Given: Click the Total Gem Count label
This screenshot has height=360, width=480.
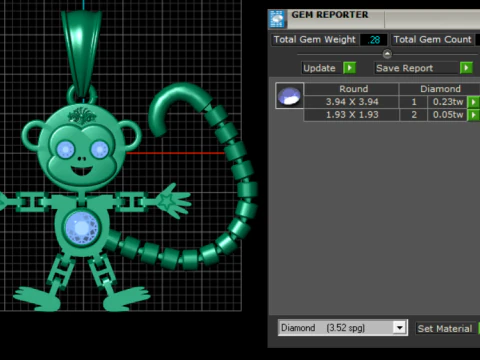Looking at the screenshot, I should coord(432,40).
